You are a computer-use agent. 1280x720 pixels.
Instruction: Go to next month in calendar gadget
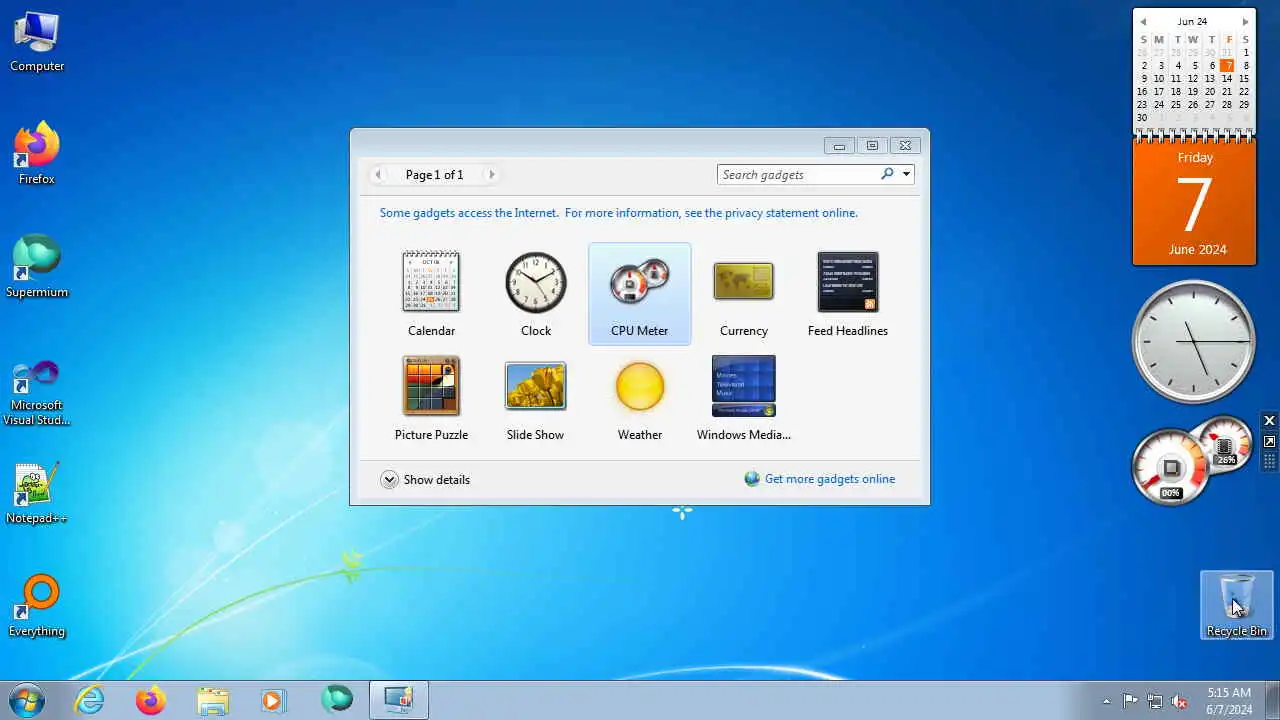pos(1245,21)
